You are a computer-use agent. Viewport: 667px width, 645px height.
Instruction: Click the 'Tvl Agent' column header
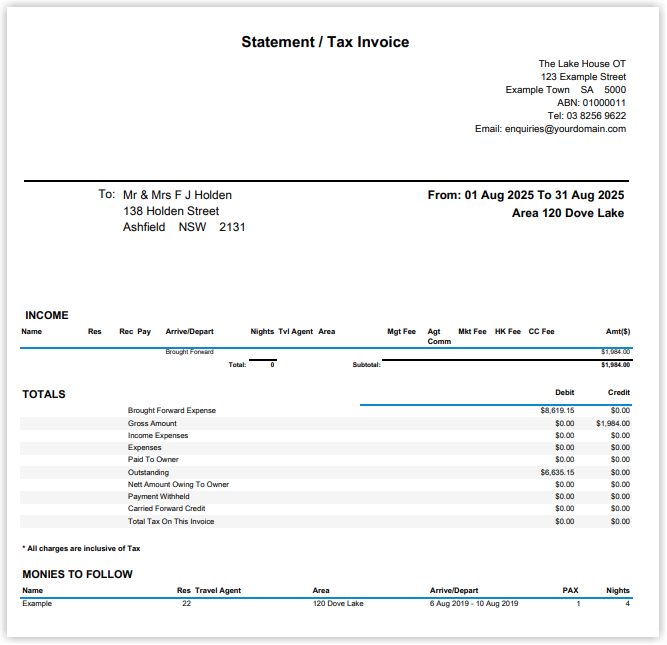pyautogui.click(x=295, y=331)
